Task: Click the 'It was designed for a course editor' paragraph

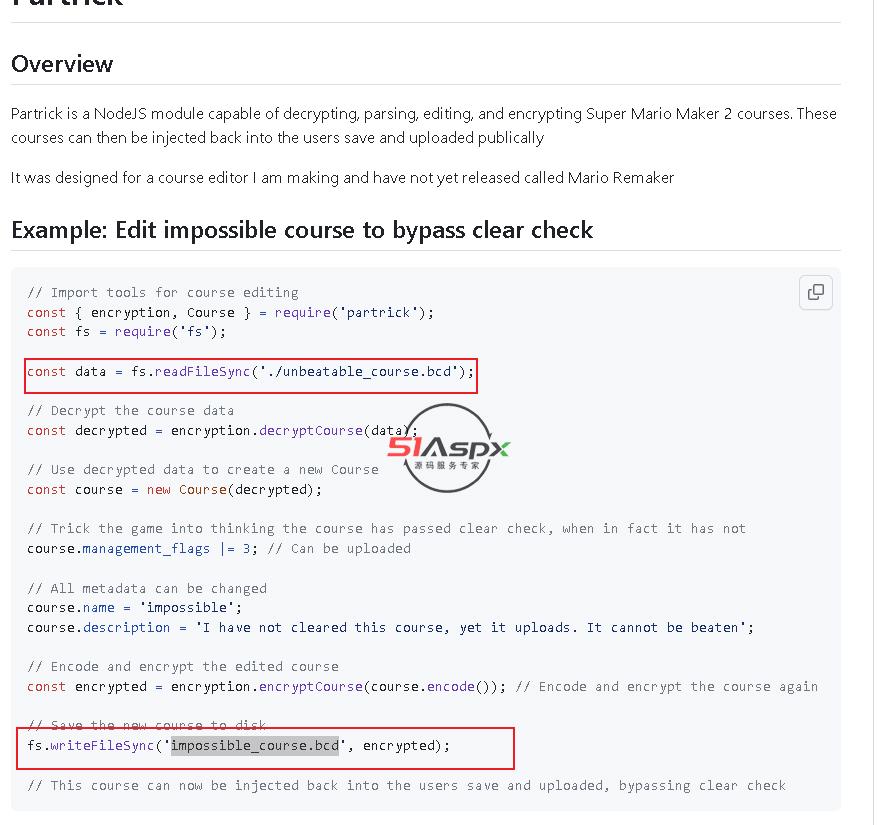Action: coord(342,177)
